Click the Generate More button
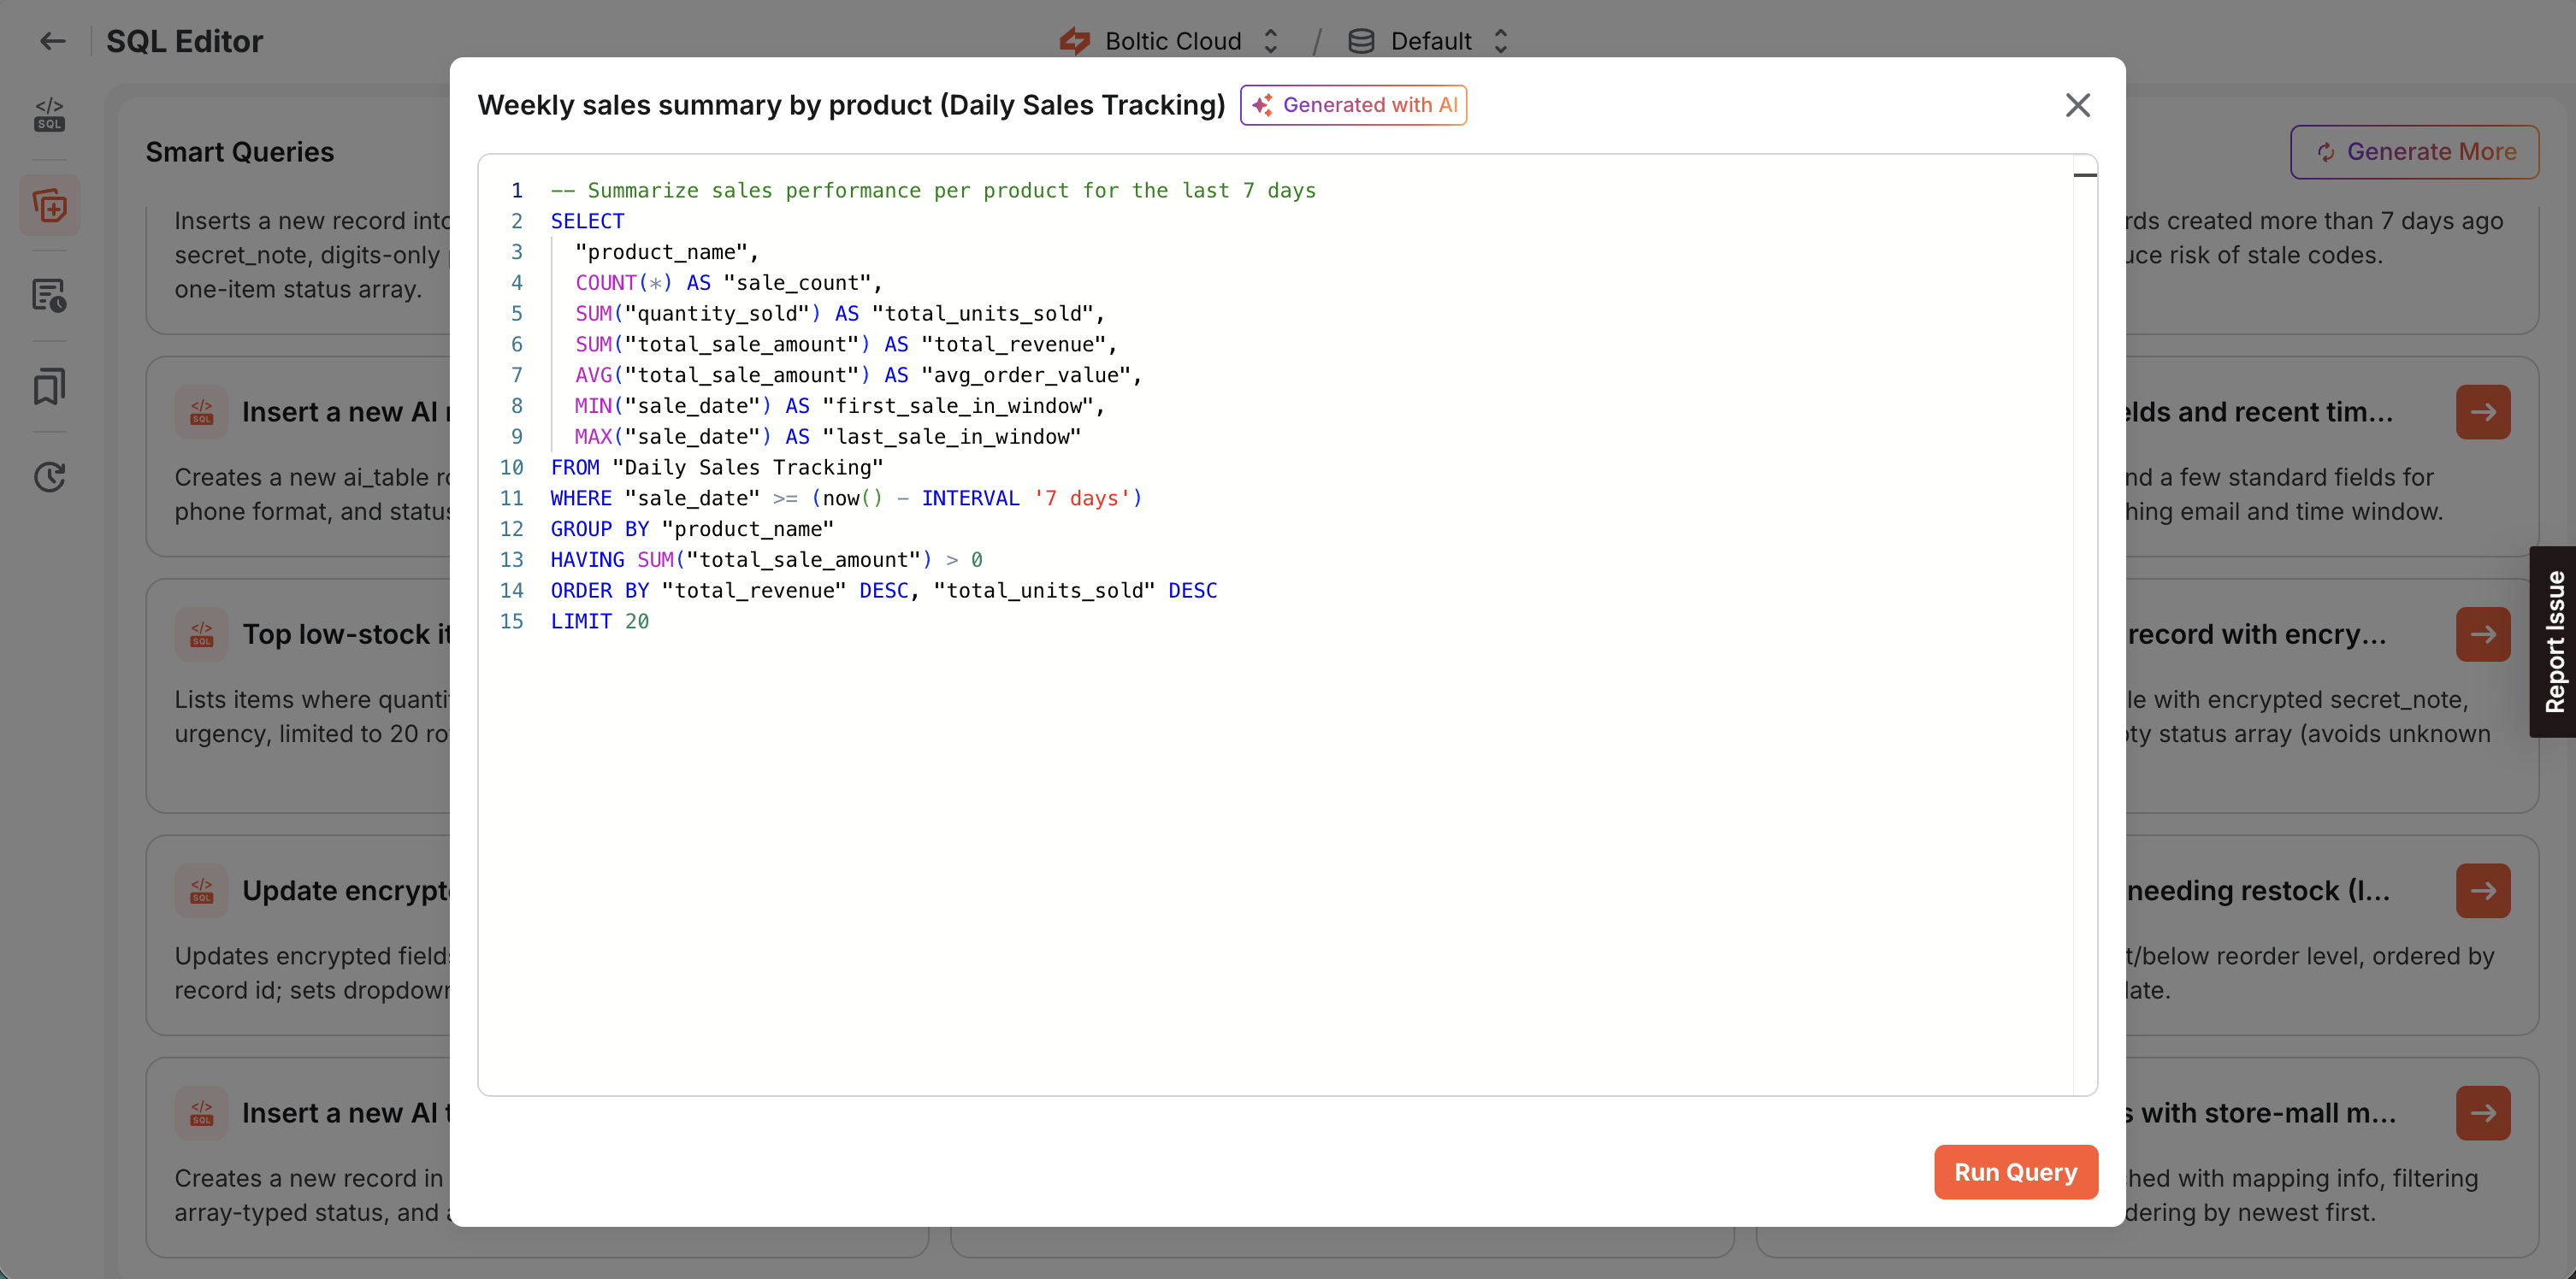The width and height of the screenshot is (2576, 1279). [2414, 151]
